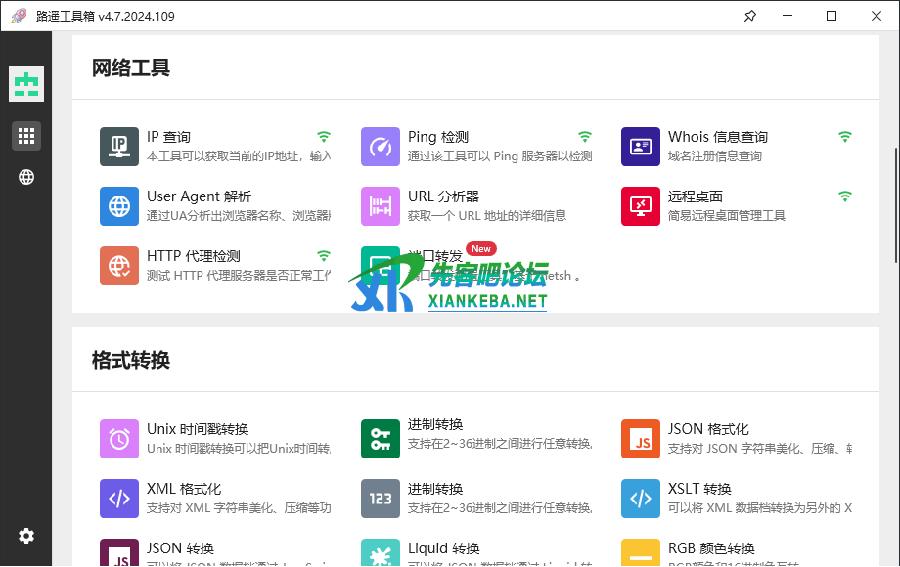
Task: Open the JSON 格式化 icon
Action: [640, 438]
